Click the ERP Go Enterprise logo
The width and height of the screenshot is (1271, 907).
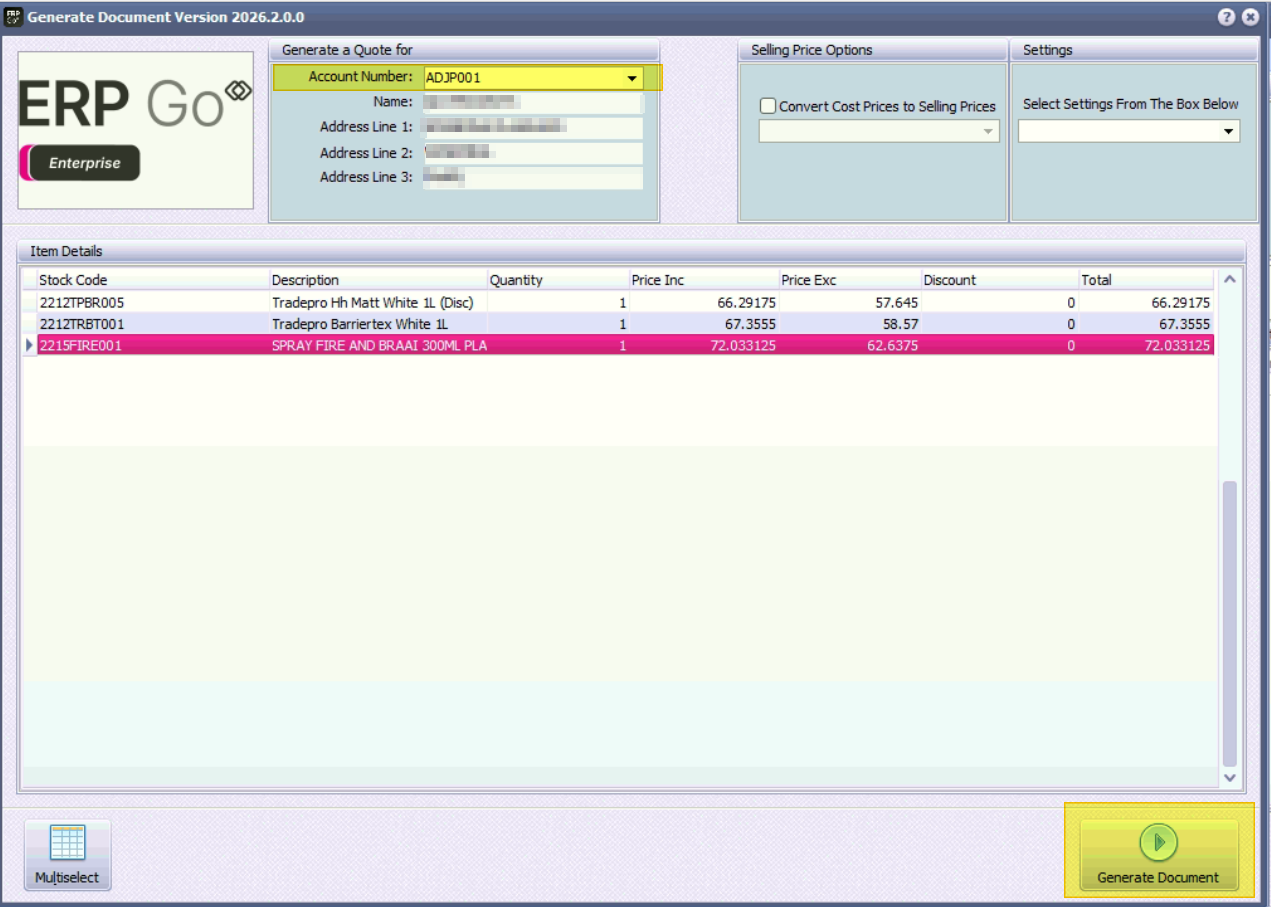(x=136, y=130)
